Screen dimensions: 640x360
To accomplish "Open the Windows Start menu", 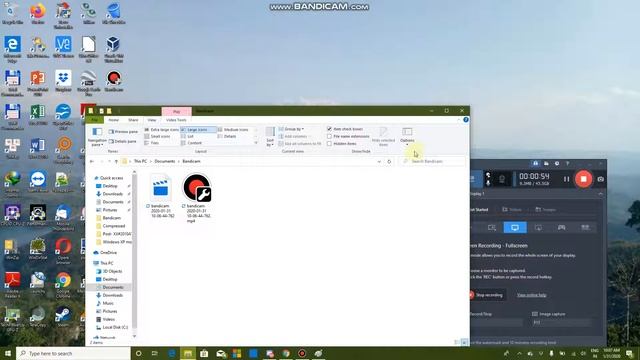I will click(x=7, y=353).
